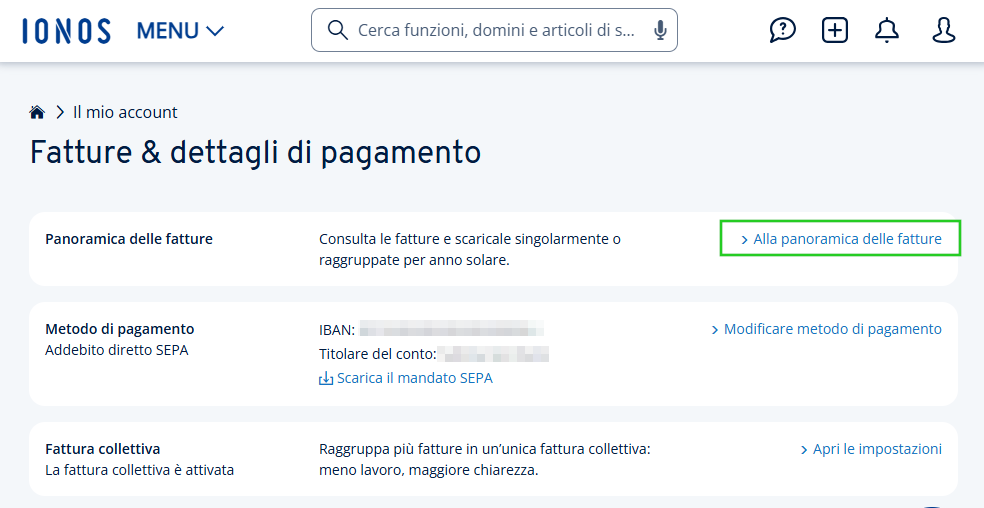The width and height of the screenshot is (984, 508).
Task: Open the notifications bell icon
Action: click(x=887, y=30)
